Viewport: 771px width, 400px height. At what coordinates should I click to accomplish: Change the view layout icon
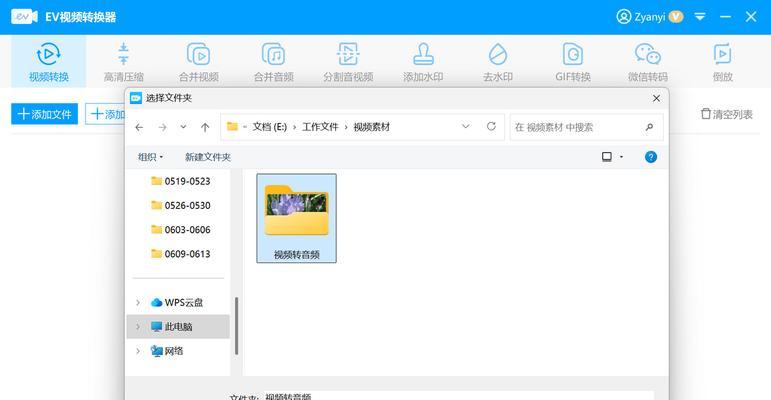coord(607,157)
